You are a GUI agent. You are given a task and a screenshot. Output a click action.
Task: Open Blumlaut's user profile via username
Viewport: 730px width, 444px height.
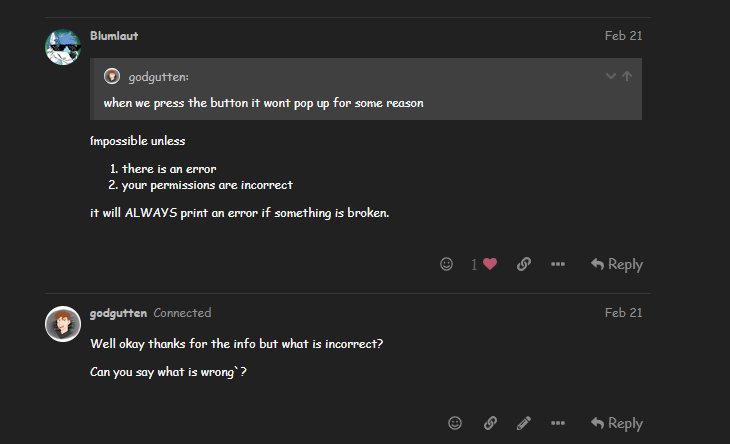coord(114,36)
